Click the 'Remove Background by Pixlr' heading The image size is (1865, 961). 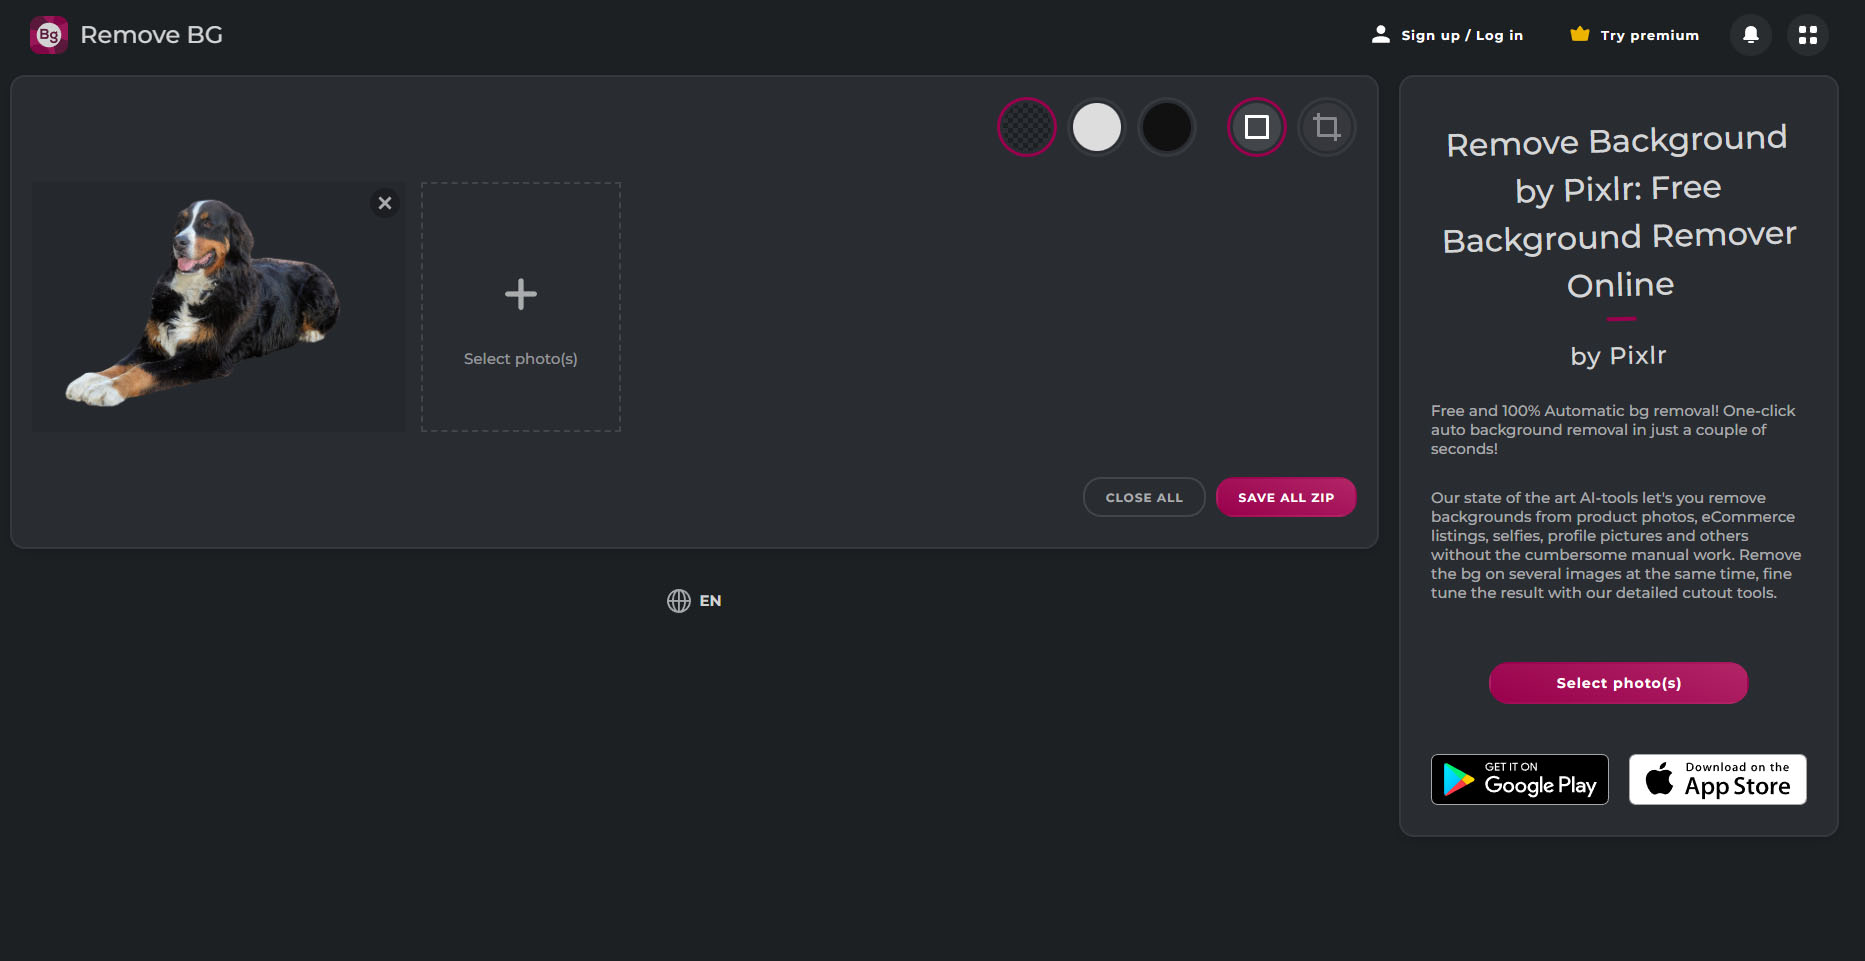click(1619, 212)
